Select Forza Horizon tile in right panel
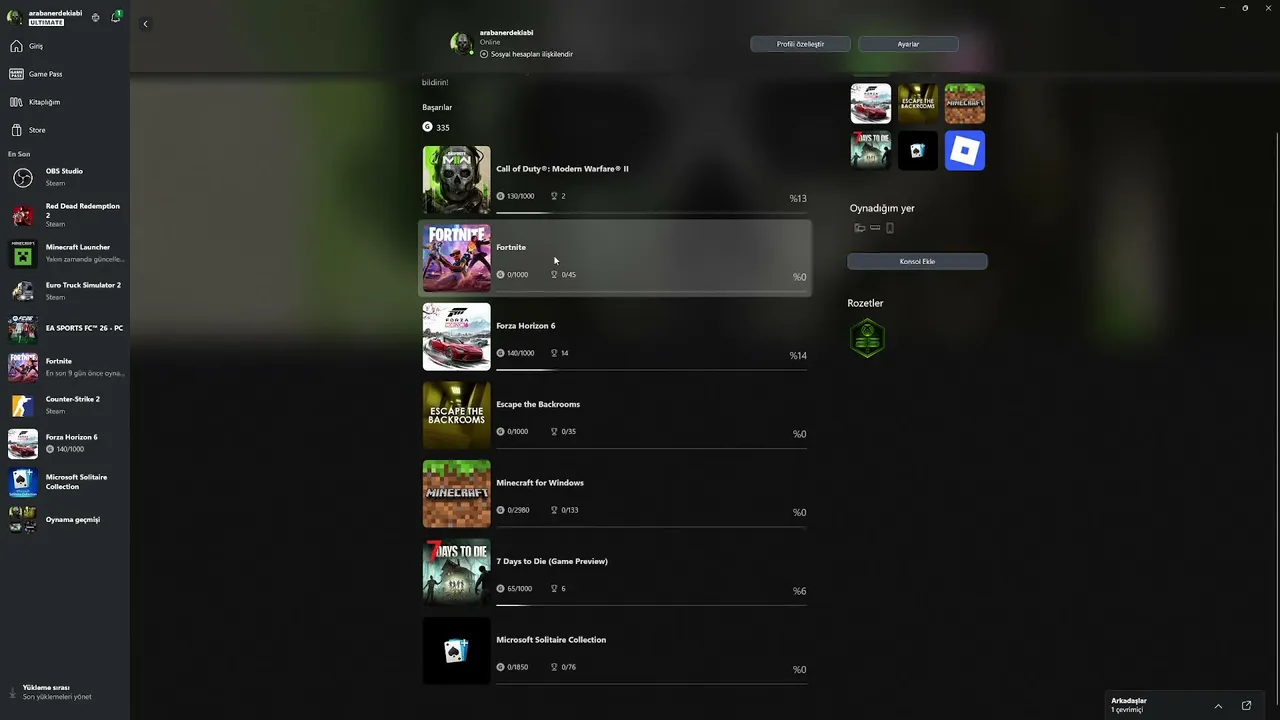 (871, 103)
